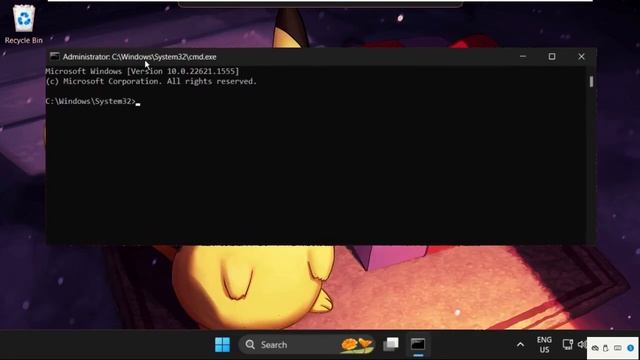The width and height of the screenshot is (640, 360).
Task: Open Task View from the taskbar
Action: [x=391, y=344]
